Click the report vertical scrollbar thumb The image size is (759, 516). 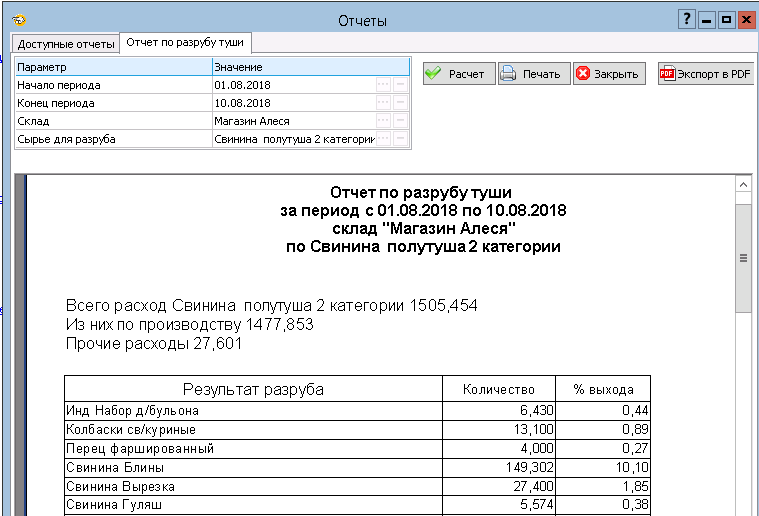[x=743, y=258]
